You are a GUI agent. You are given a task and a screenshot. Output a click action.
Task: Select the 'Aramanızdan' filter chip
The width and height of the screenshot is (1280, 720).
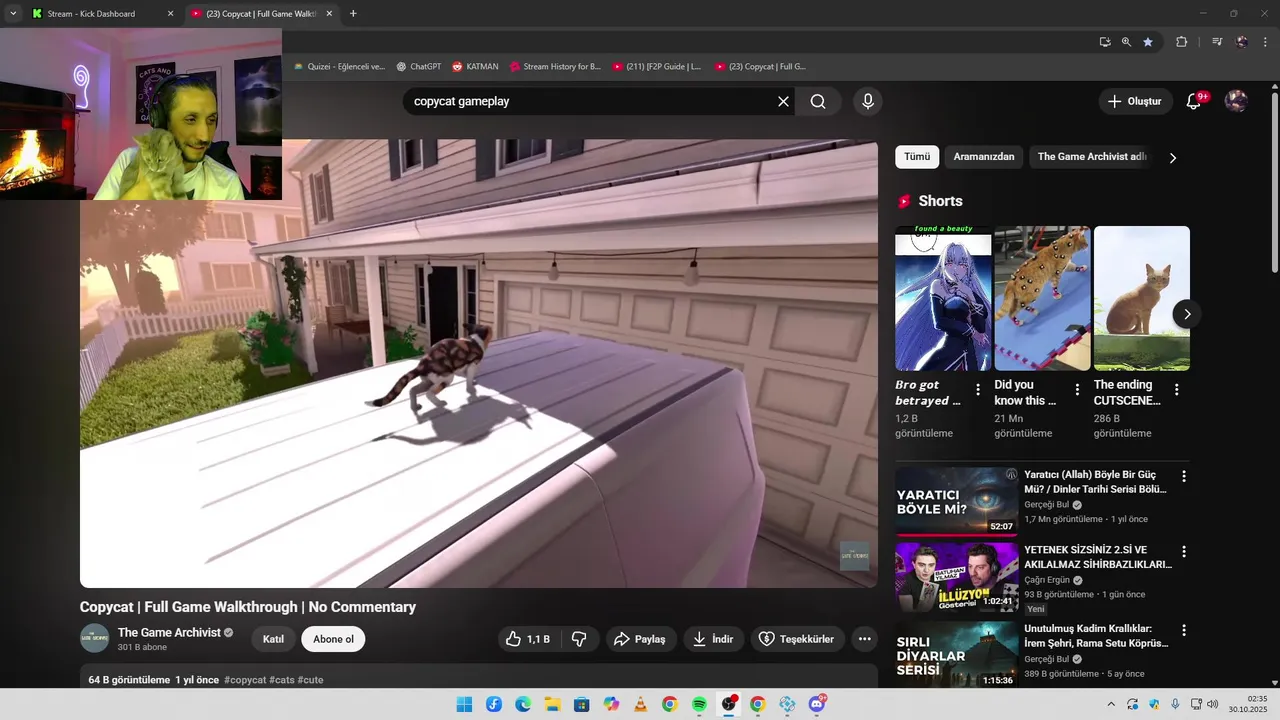[x=984, y=157]
